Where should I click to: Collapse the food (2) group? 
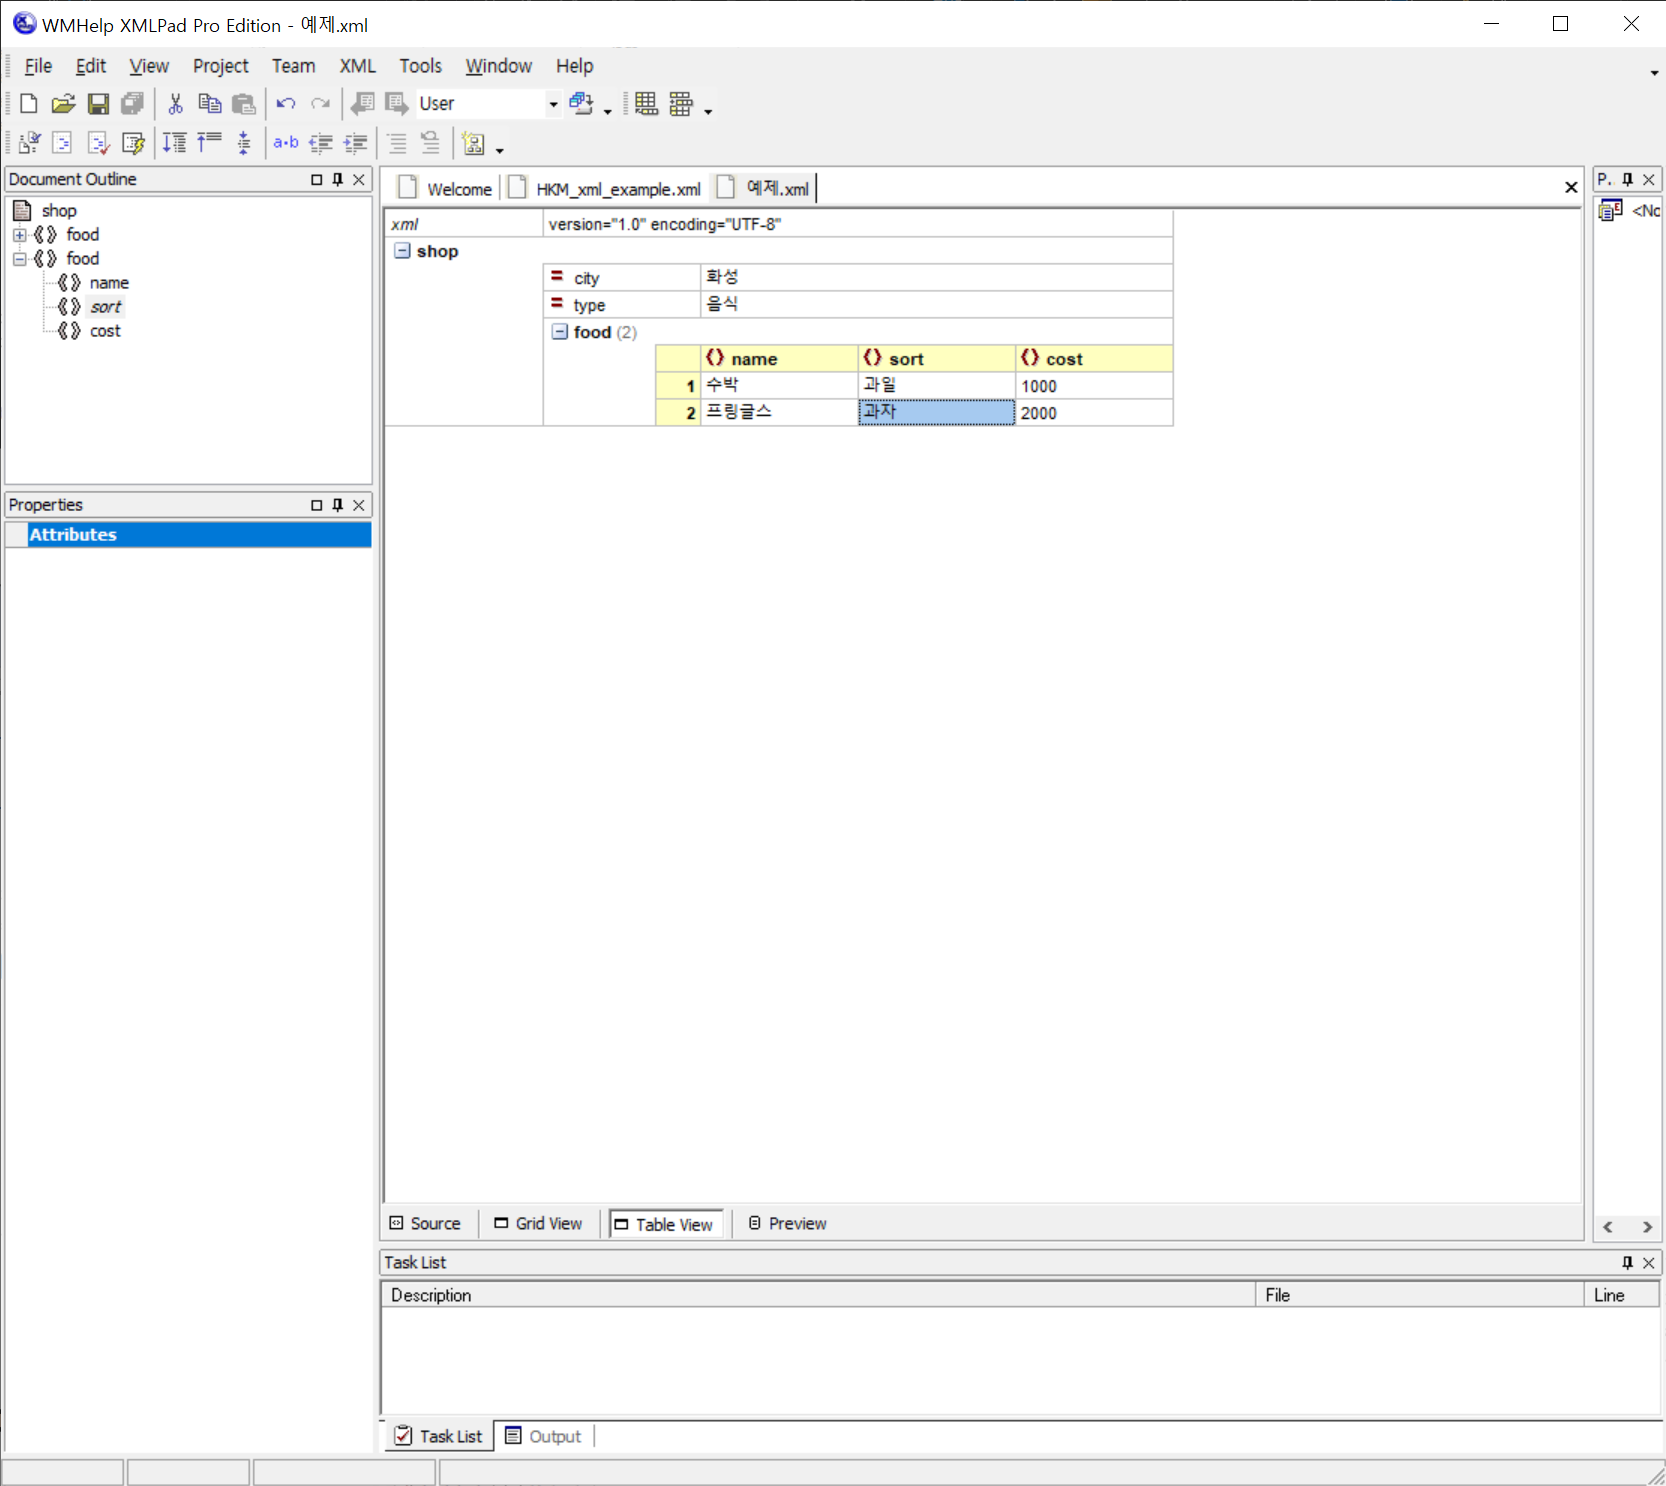pyautogui.click(x=560, y=332)
